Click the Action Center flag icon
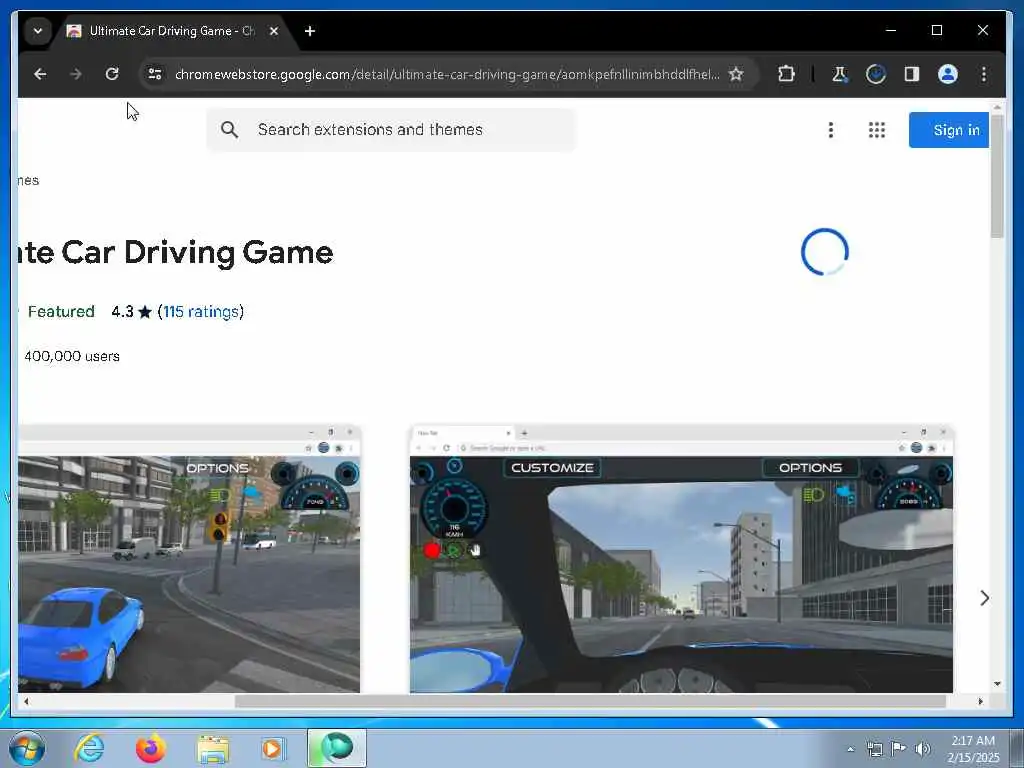The width and height of the screenshot is (1024, 768). [899, 749]
